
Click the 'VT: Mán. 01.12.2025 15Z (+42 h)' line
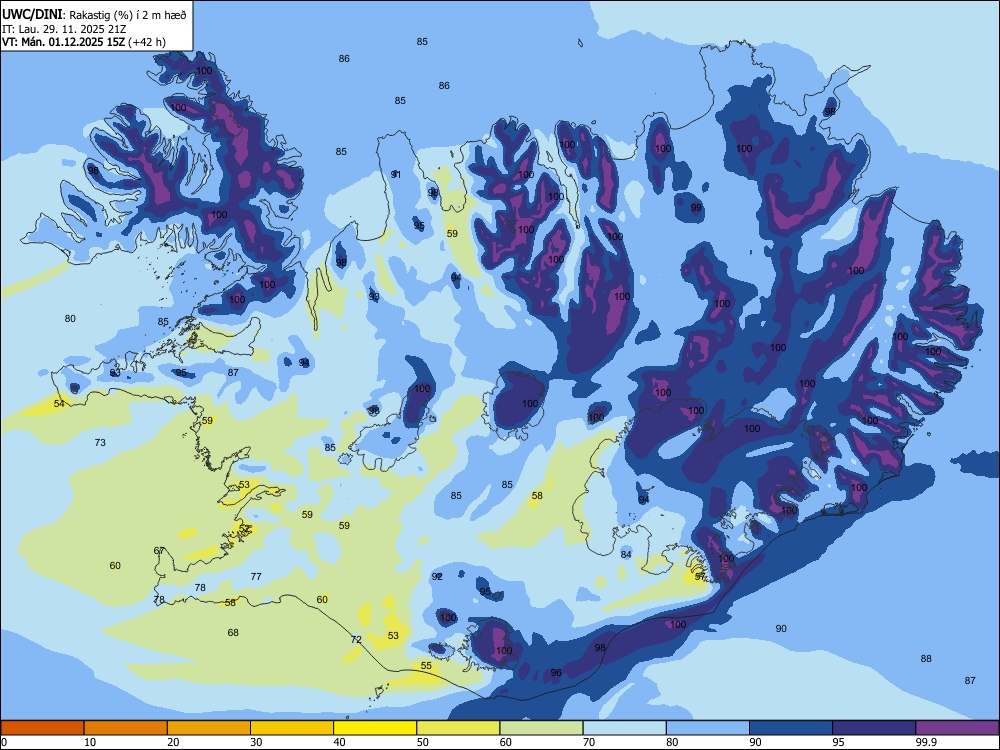point(84,42)
